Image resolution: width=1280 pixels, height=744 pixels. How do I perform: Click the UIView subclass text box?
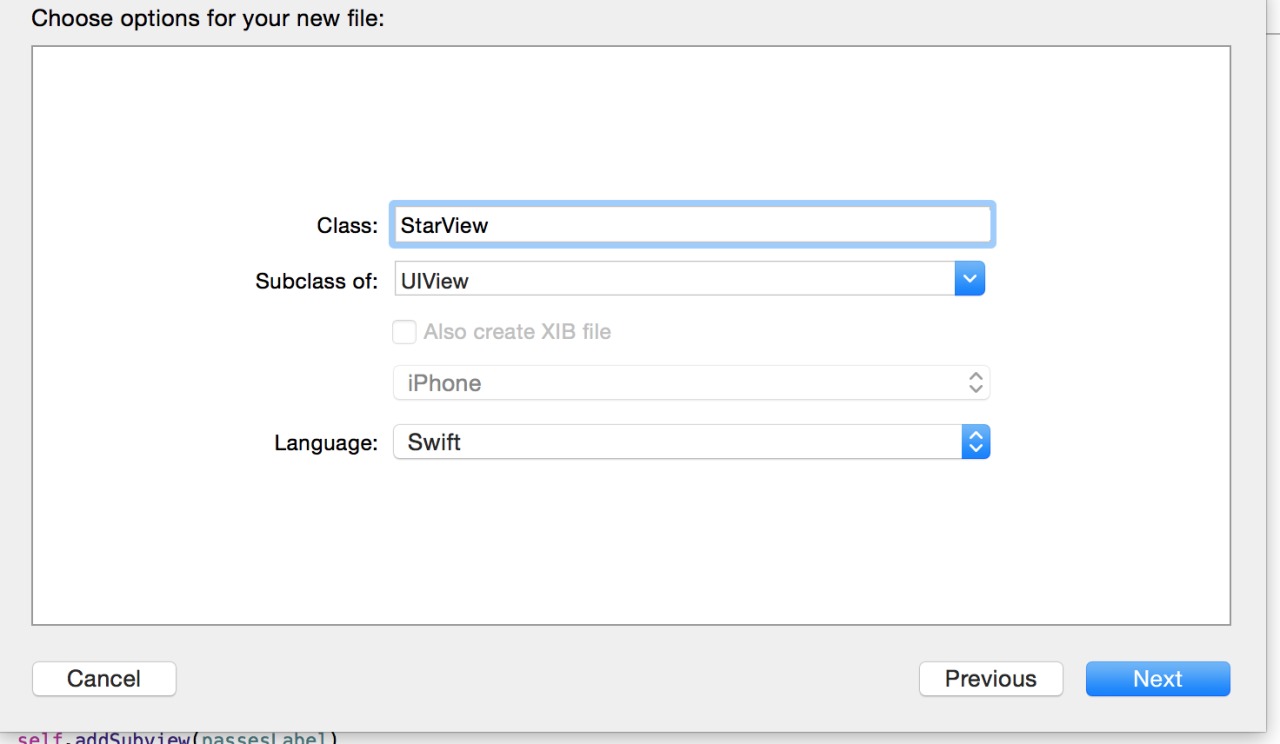point(675,280)
